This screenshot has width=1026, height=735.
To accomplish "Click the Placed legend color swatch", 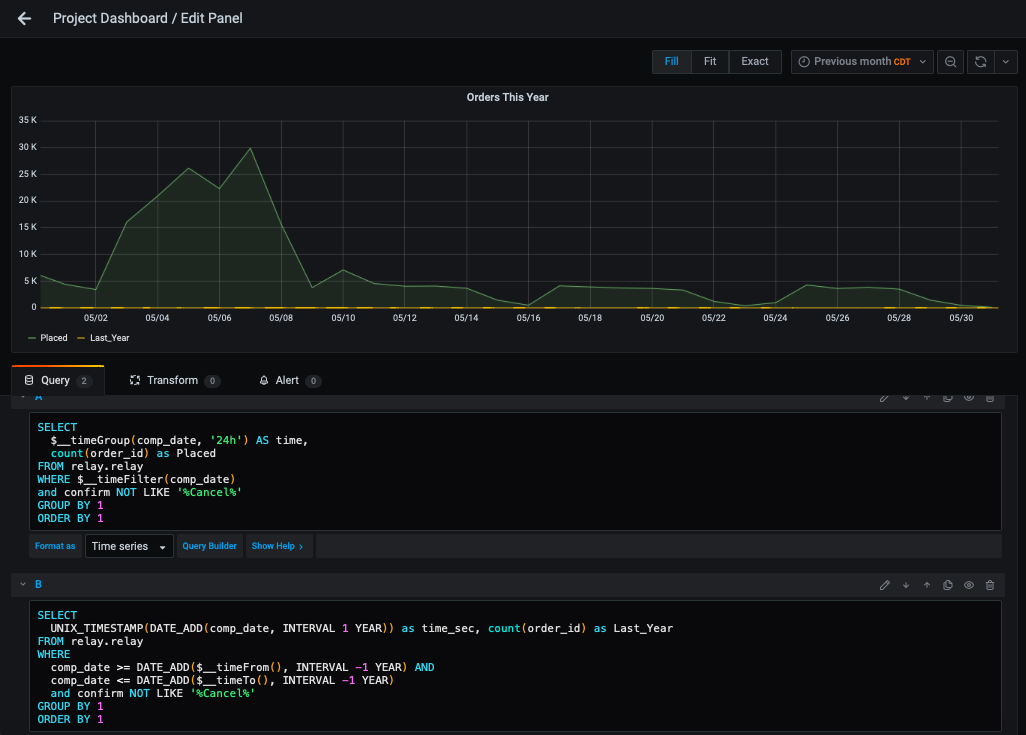I will pyautogui.click(x=32, y=338).
